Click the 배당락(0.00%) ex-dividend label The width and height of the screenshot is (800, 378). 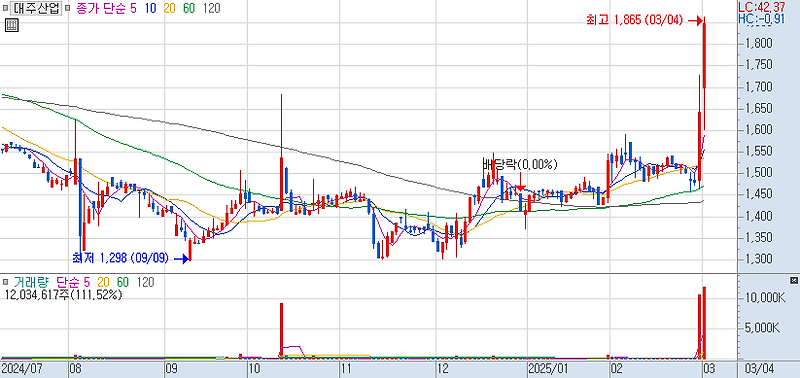pos(520,164)
